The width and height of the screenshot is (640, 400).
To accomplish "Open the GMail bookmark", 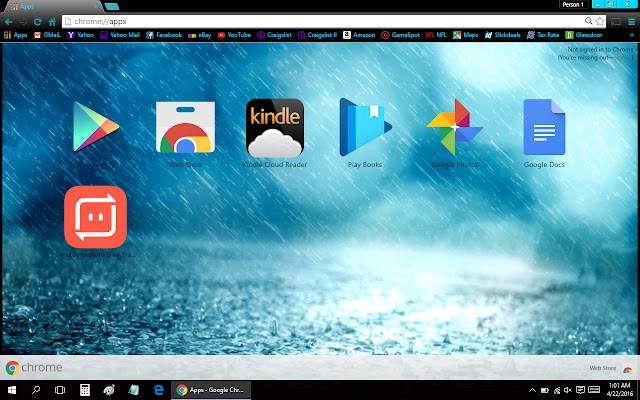I will 47,35.
